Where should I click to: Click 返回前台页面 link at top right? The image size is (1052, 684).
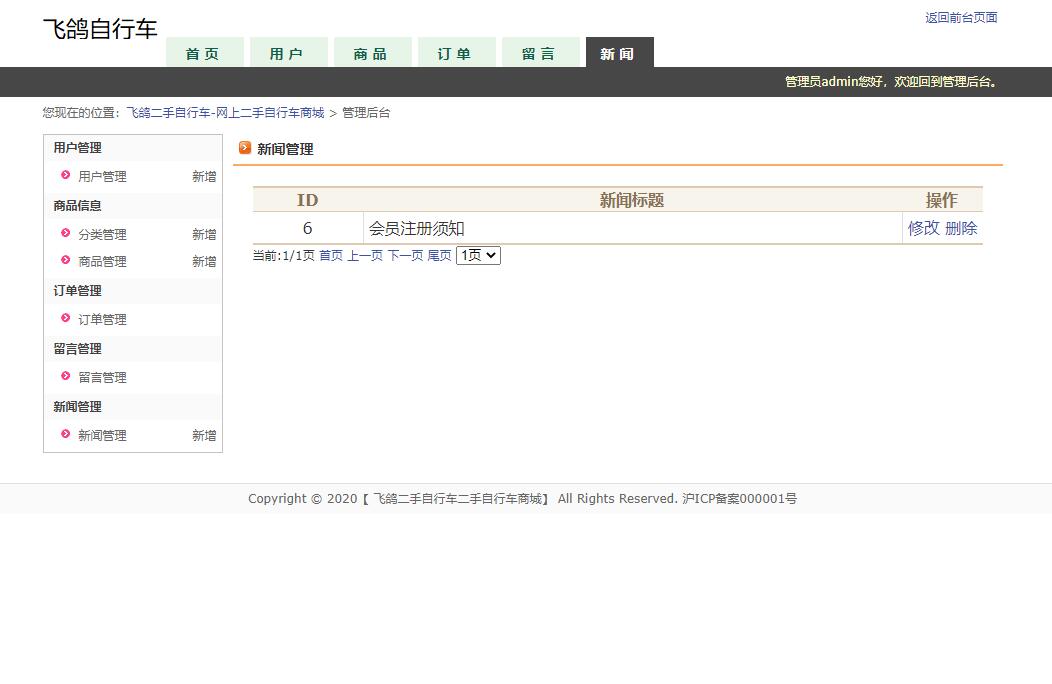(x=961, y=17)
